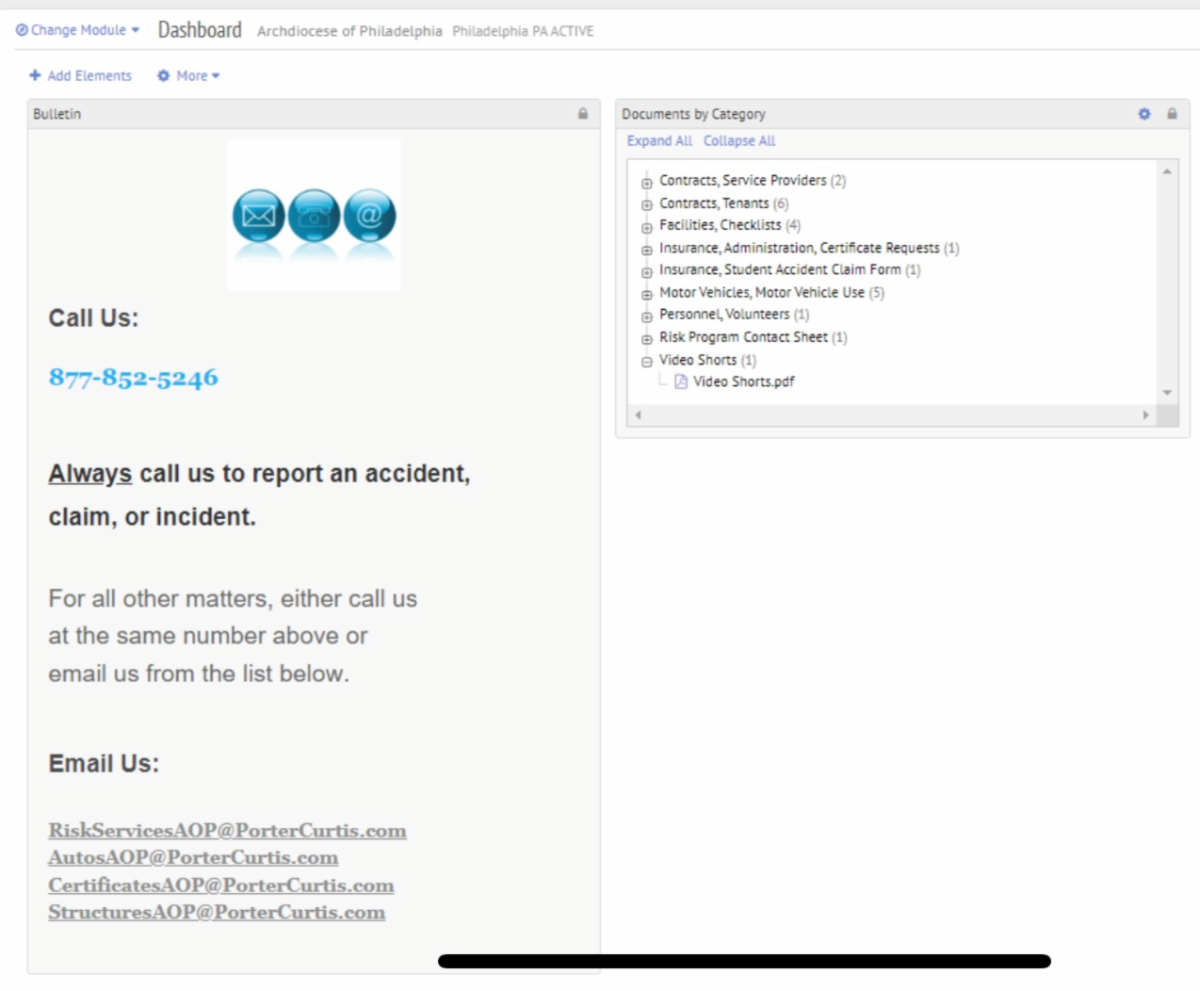Expand Motor Vehicles, Motor Vehicle Use node
1200x991 pixels.
(646, 294)
